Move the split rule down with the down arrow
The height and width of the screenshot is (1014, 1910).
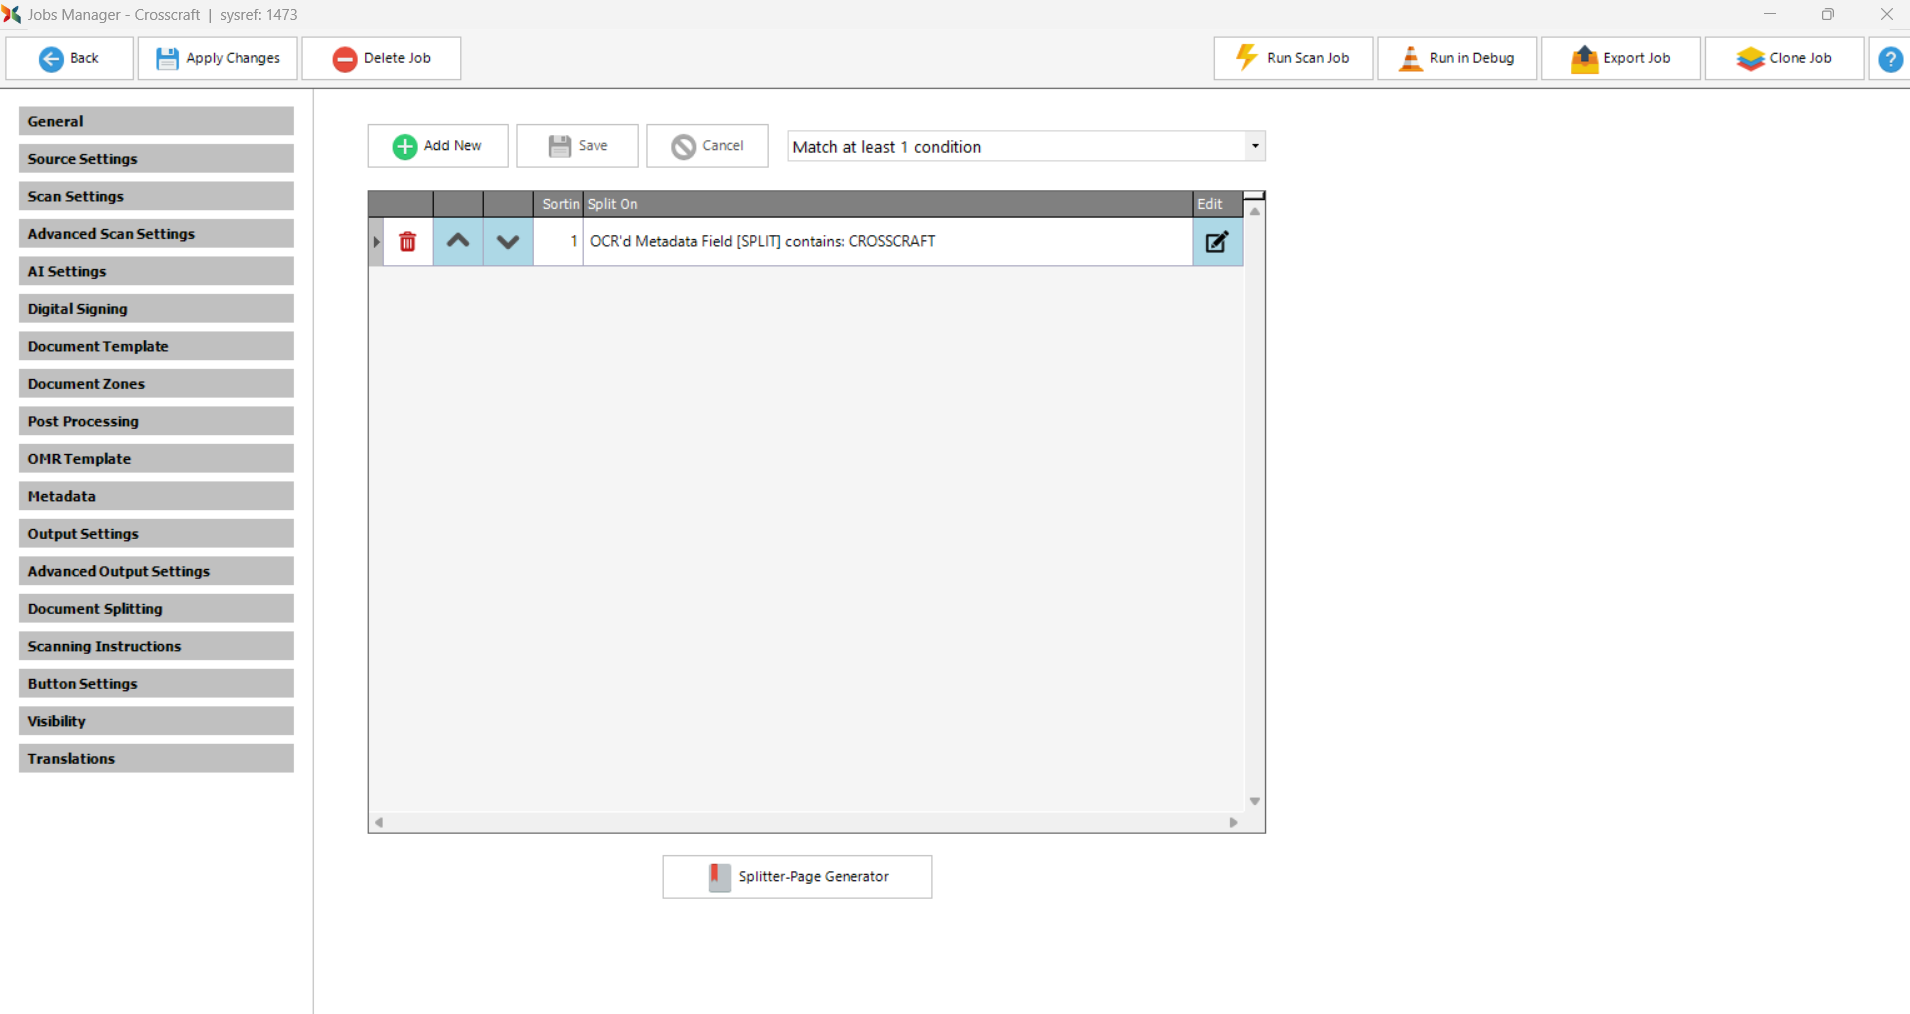(x=508, y=242)
